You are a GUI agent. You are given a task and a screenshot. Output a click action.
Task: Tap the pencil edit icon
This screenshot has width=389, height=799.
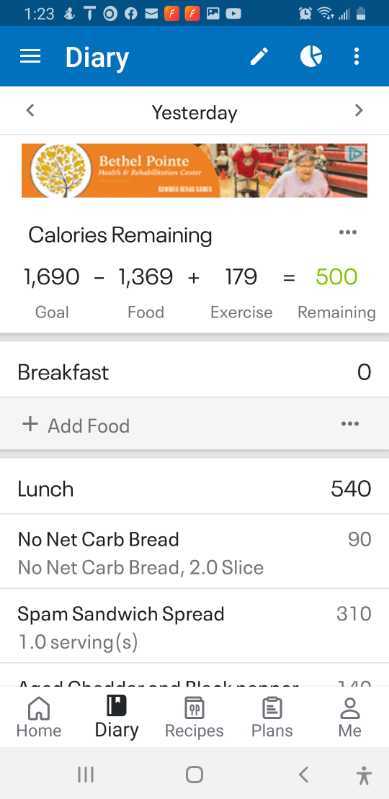[x=259, y=56]
